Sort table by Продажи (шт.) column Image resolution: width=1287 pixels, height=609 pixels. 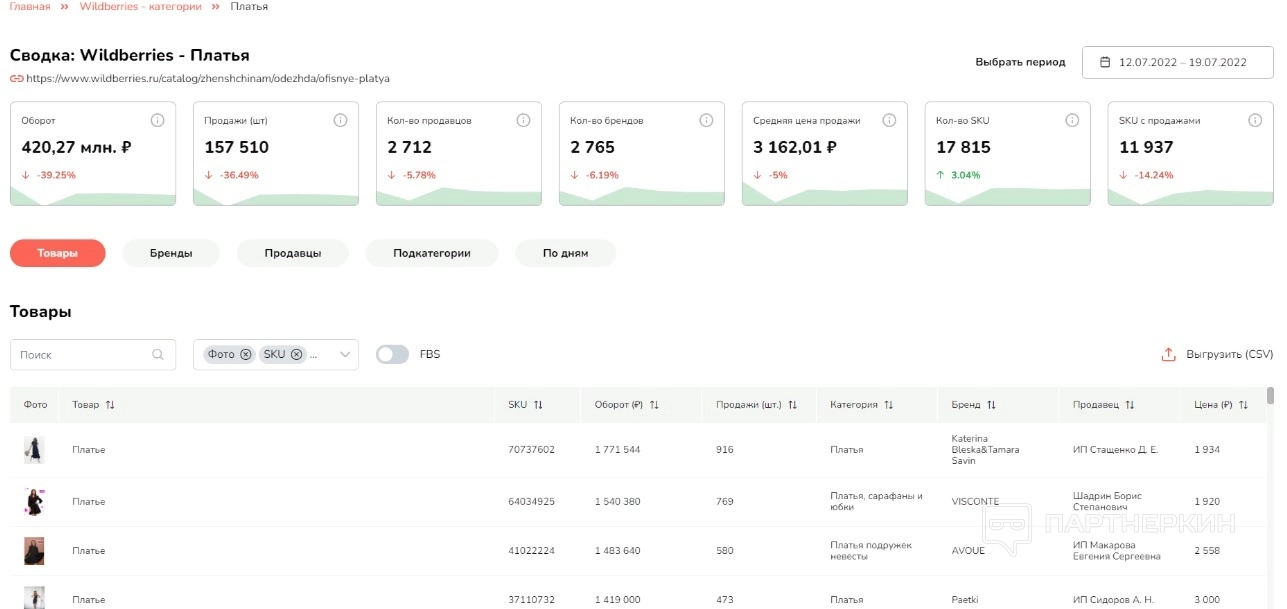click(792, 405)
